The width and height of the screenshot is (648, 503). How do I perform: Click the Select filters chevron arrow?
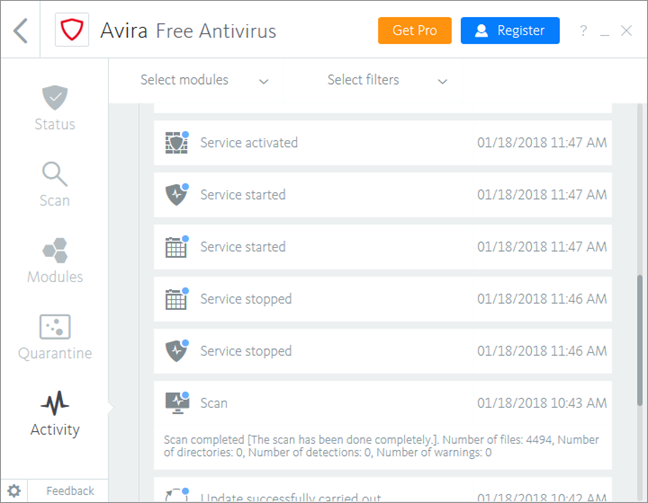coord(443,81)
